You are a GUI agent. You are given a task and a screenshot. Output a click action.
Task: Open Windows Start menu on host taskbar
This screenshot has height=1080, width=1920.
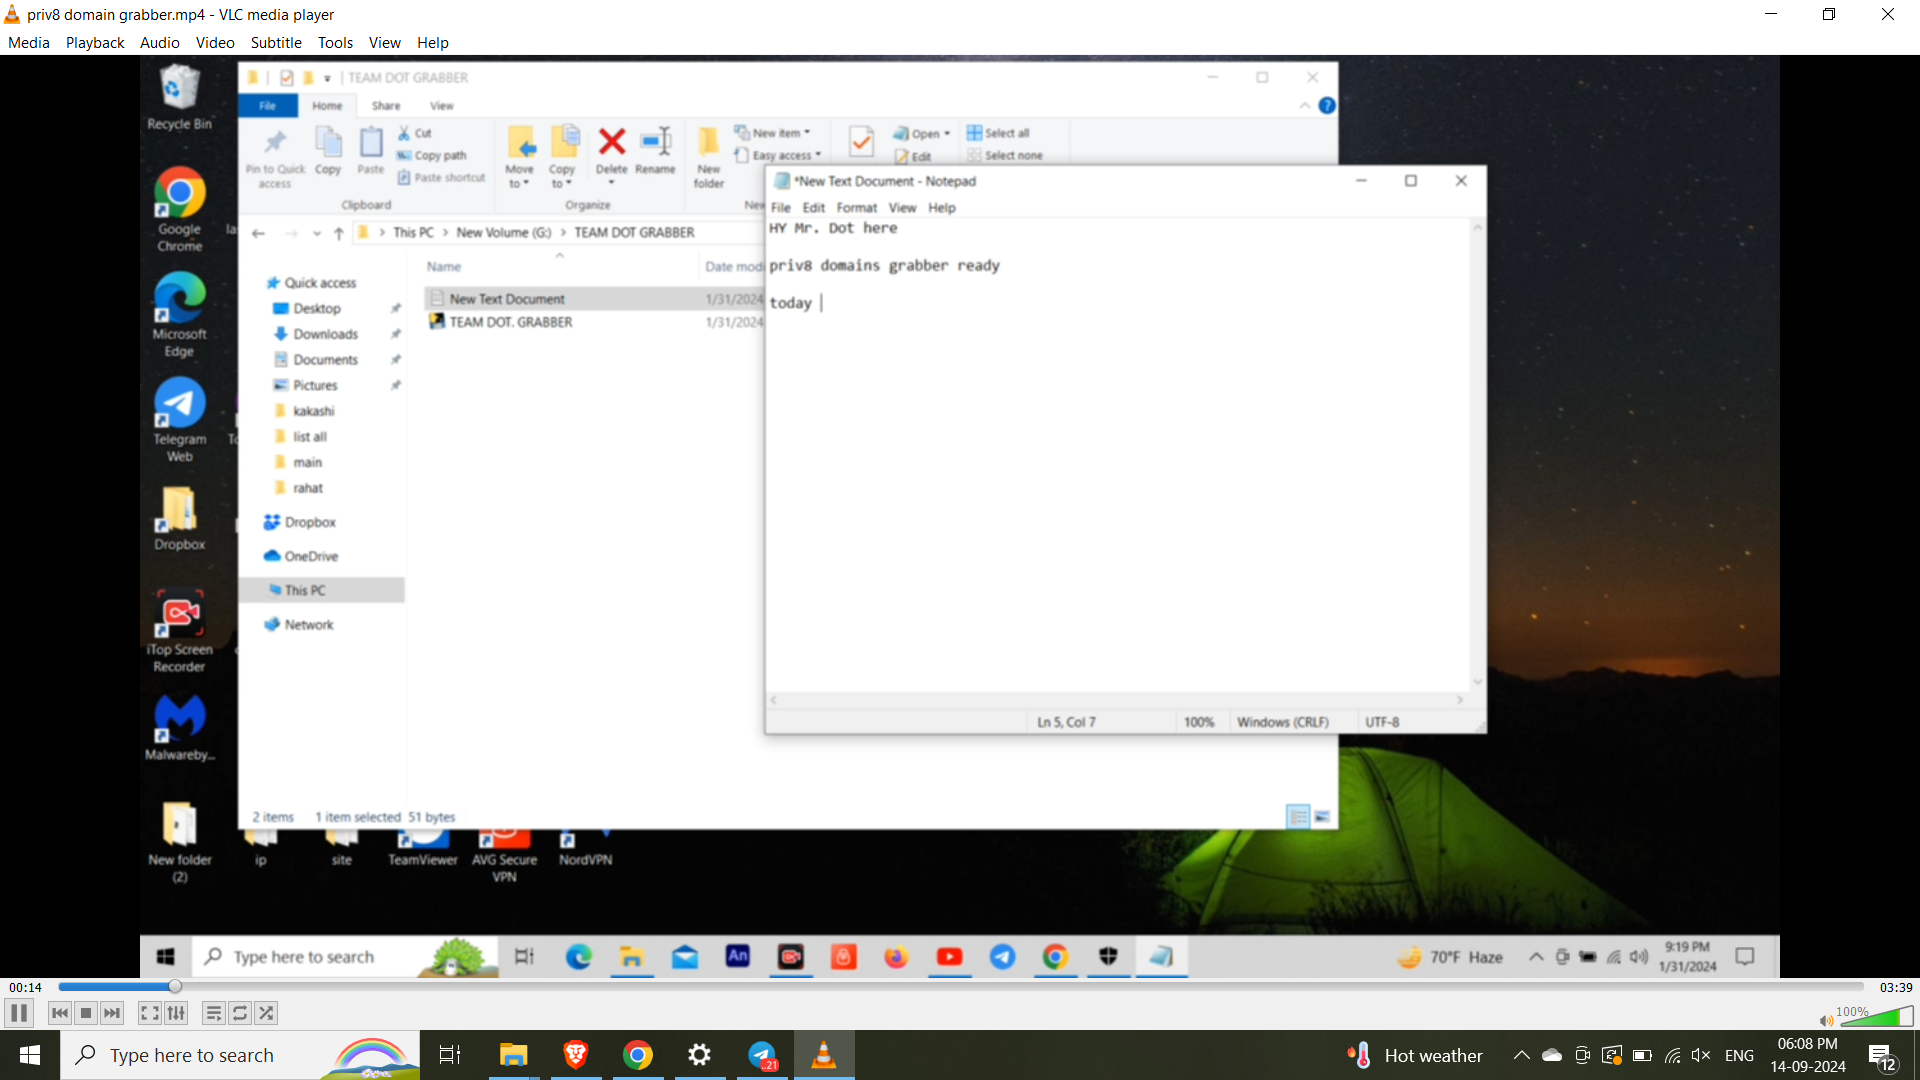(30, 1055)
